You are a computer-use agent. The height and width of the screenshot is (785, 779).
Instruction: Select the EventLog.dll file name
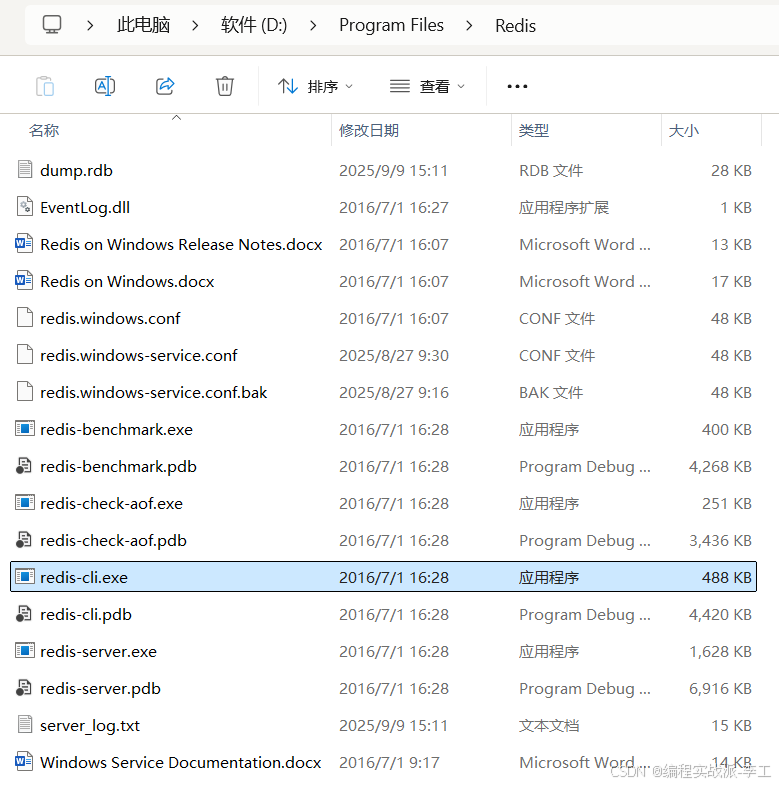pos(85,208)
